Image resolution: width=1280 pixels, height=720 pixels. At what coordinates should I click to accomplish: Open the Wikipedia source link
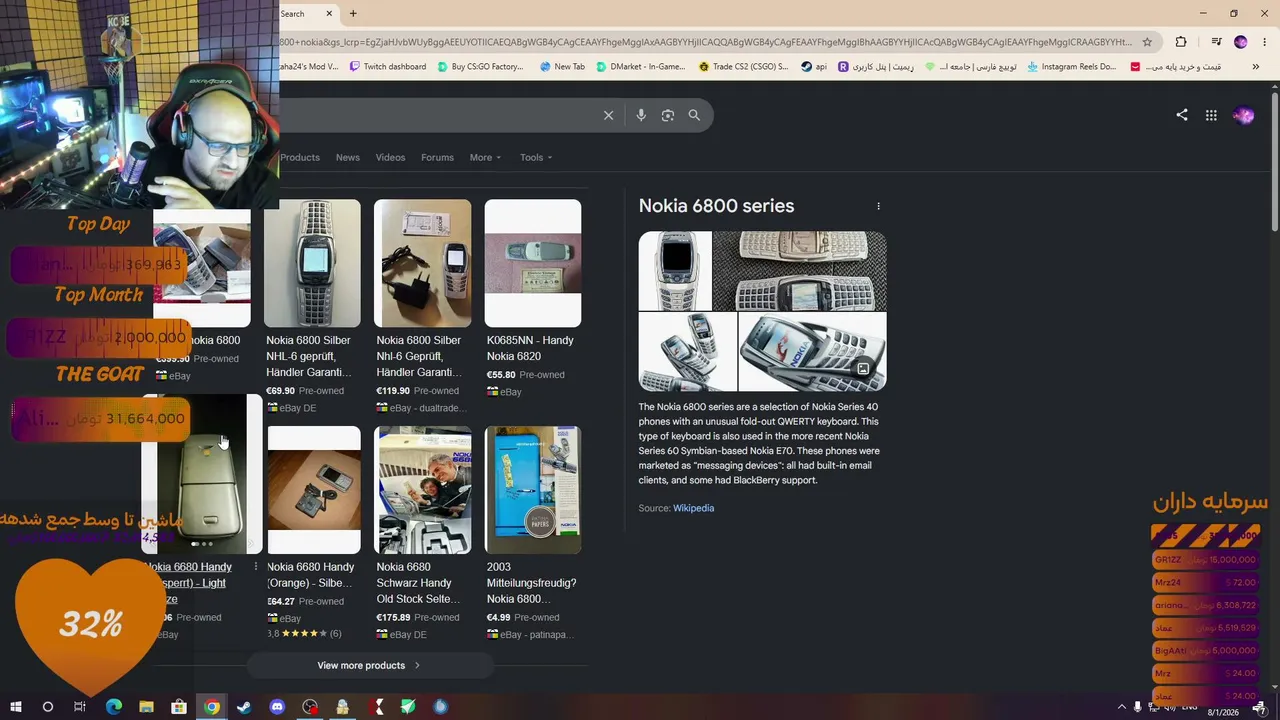[693, 508]
